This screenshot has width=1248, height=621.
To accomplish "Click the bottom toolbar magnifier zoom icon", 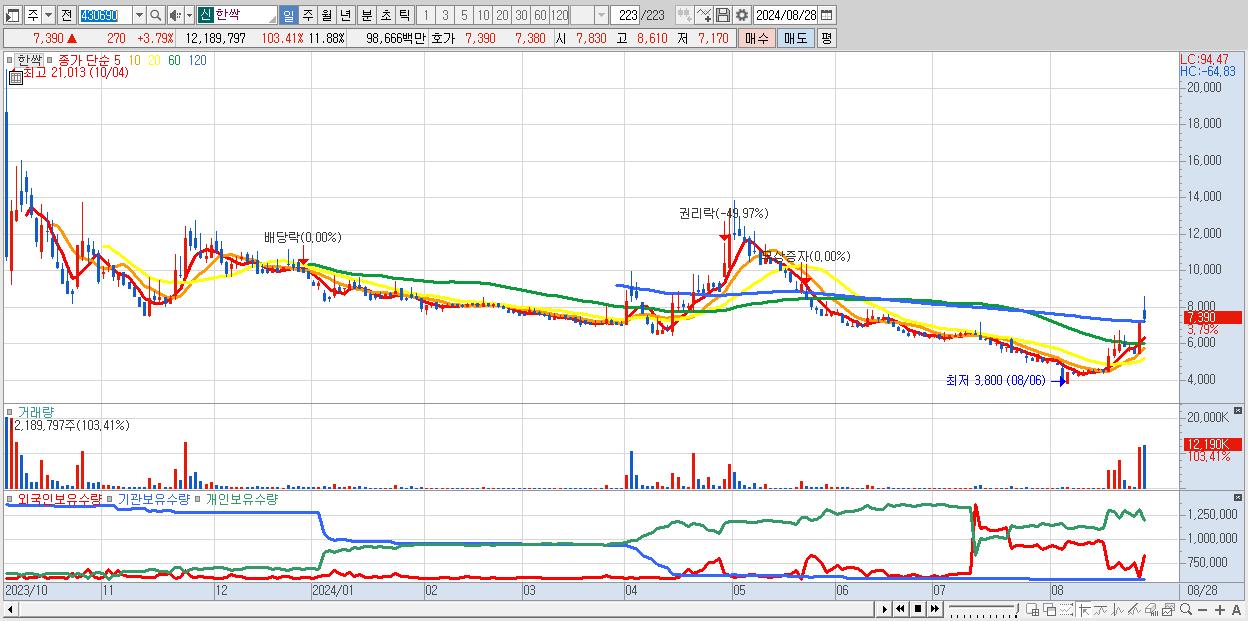I will (1186, 609).
